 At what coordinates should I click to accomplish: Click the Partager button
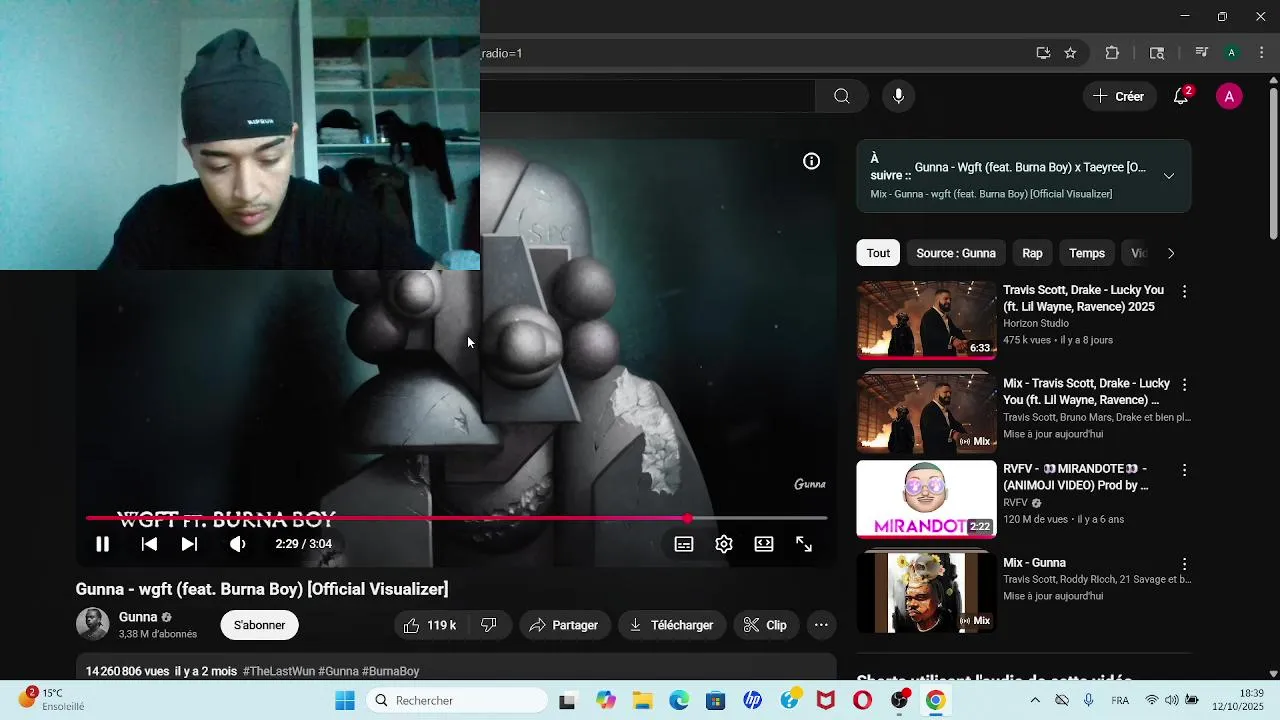point(564,625)
